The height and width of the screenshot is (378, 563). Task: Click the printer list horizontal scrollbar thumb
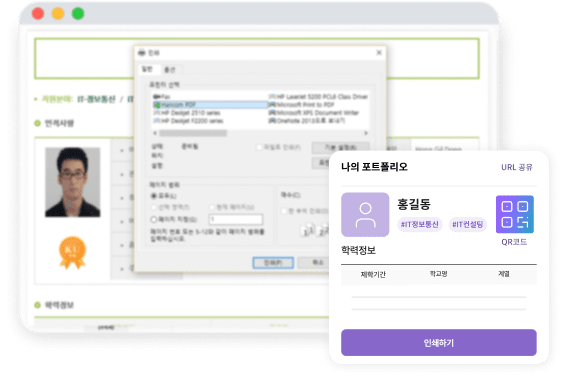pyautogui.click(x=193, y=133)
